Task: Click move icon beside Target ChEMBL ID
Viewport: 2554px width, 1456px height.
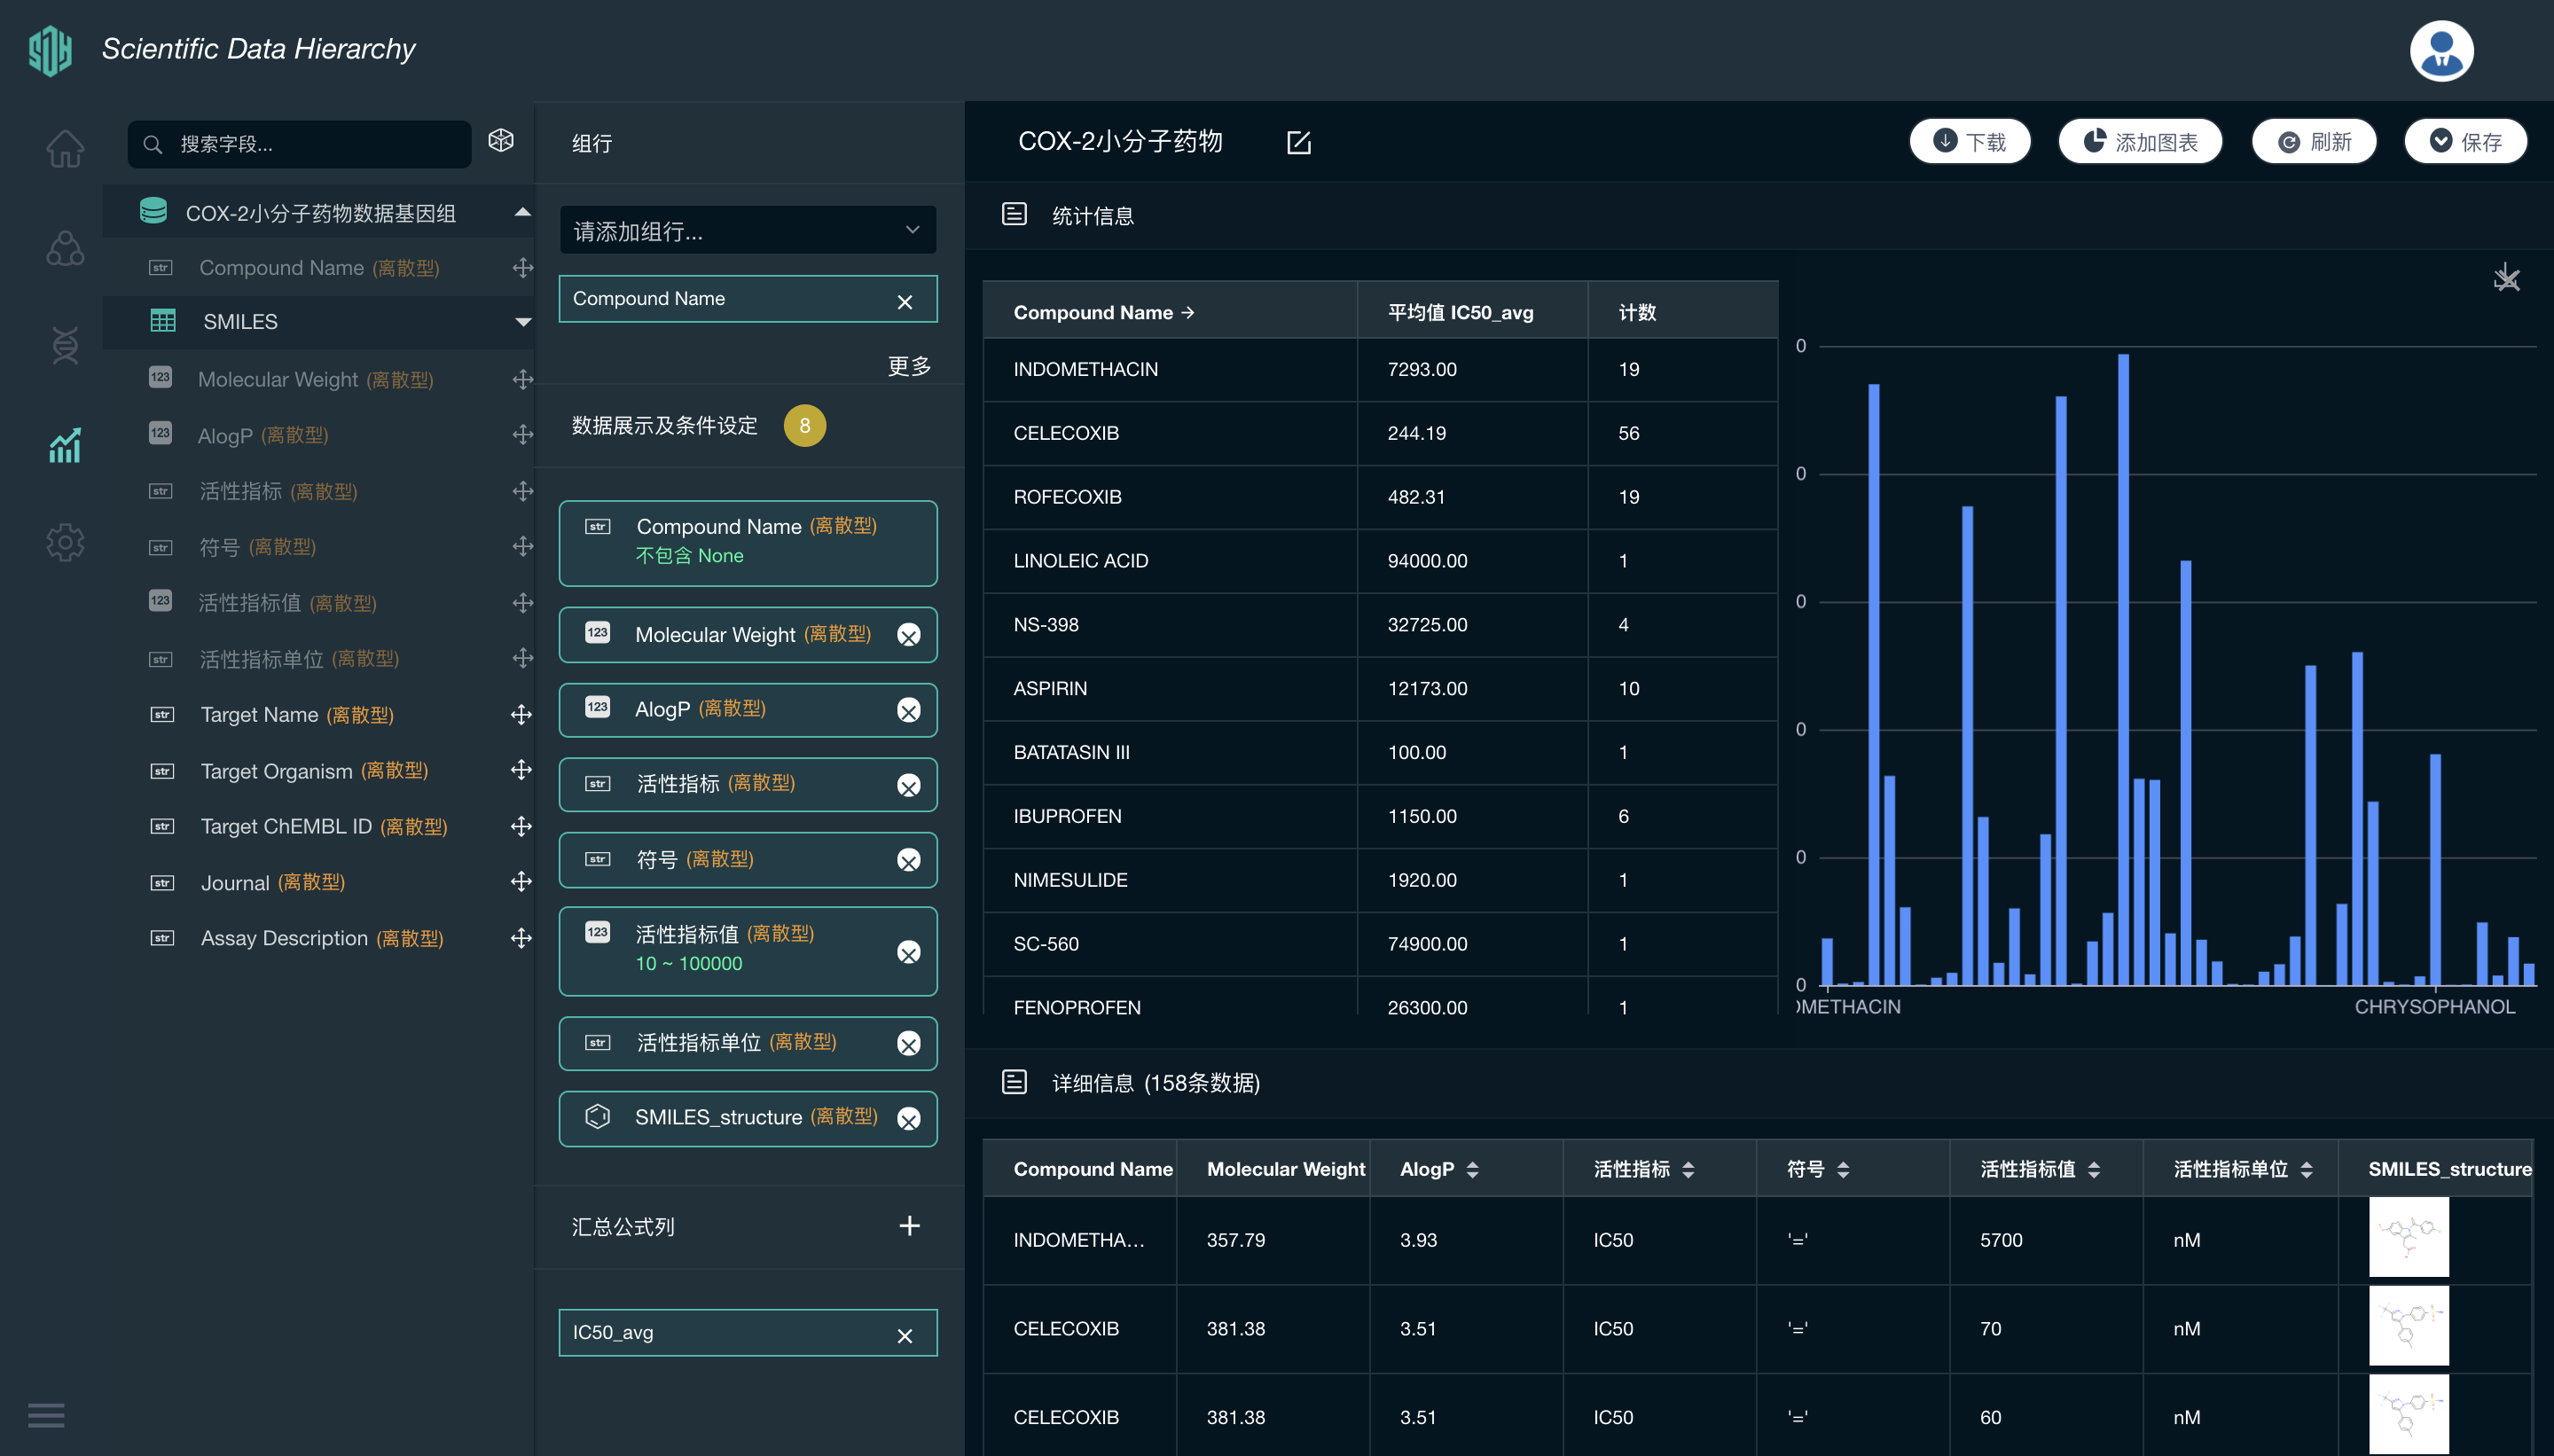Action: tap(521, 826)
